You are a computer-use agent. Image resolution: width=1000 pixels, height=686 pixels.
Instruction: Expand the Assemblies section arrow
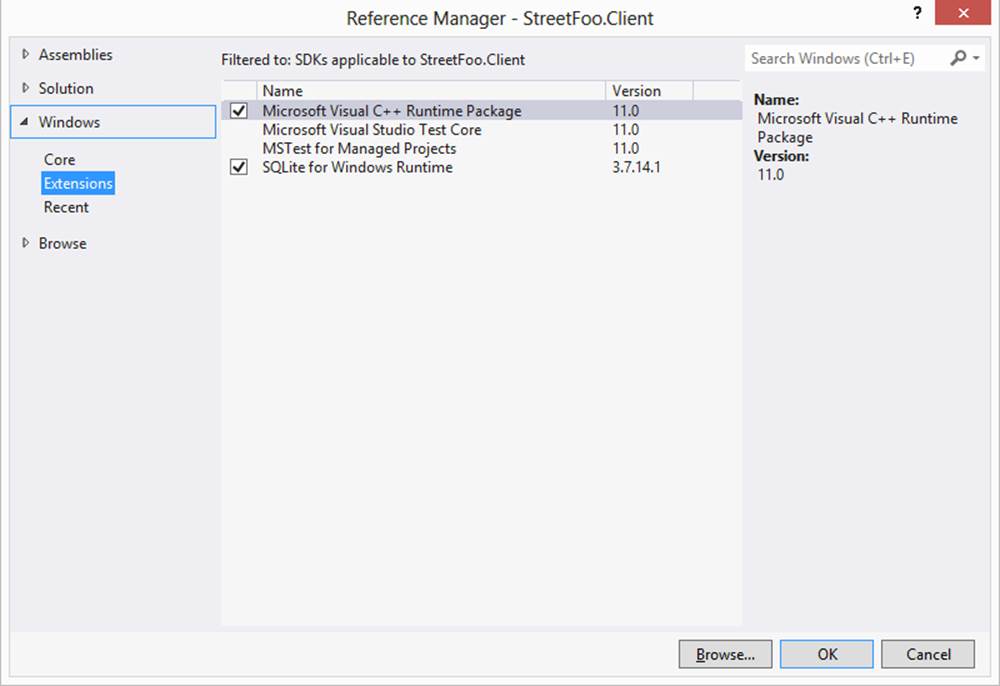pyautogui.click(x=26, y=54)
